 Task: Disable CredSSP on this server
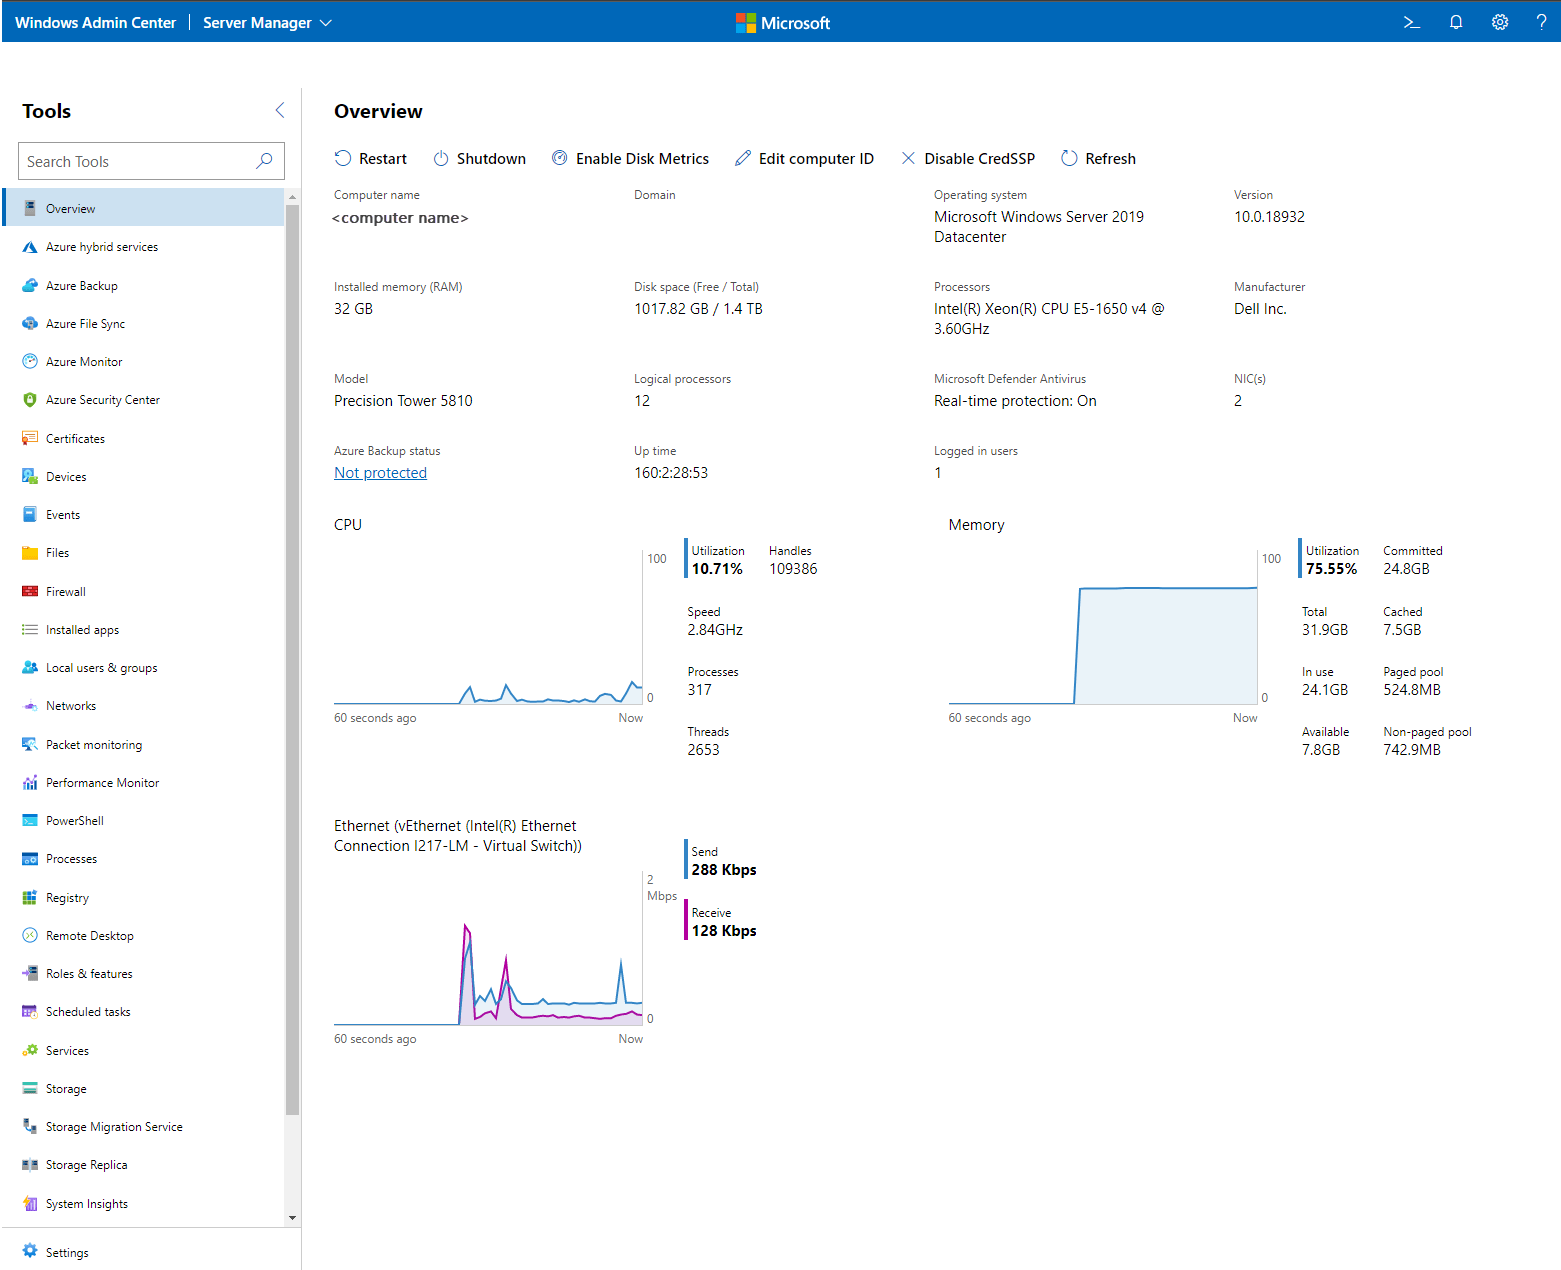click(979, 158)
